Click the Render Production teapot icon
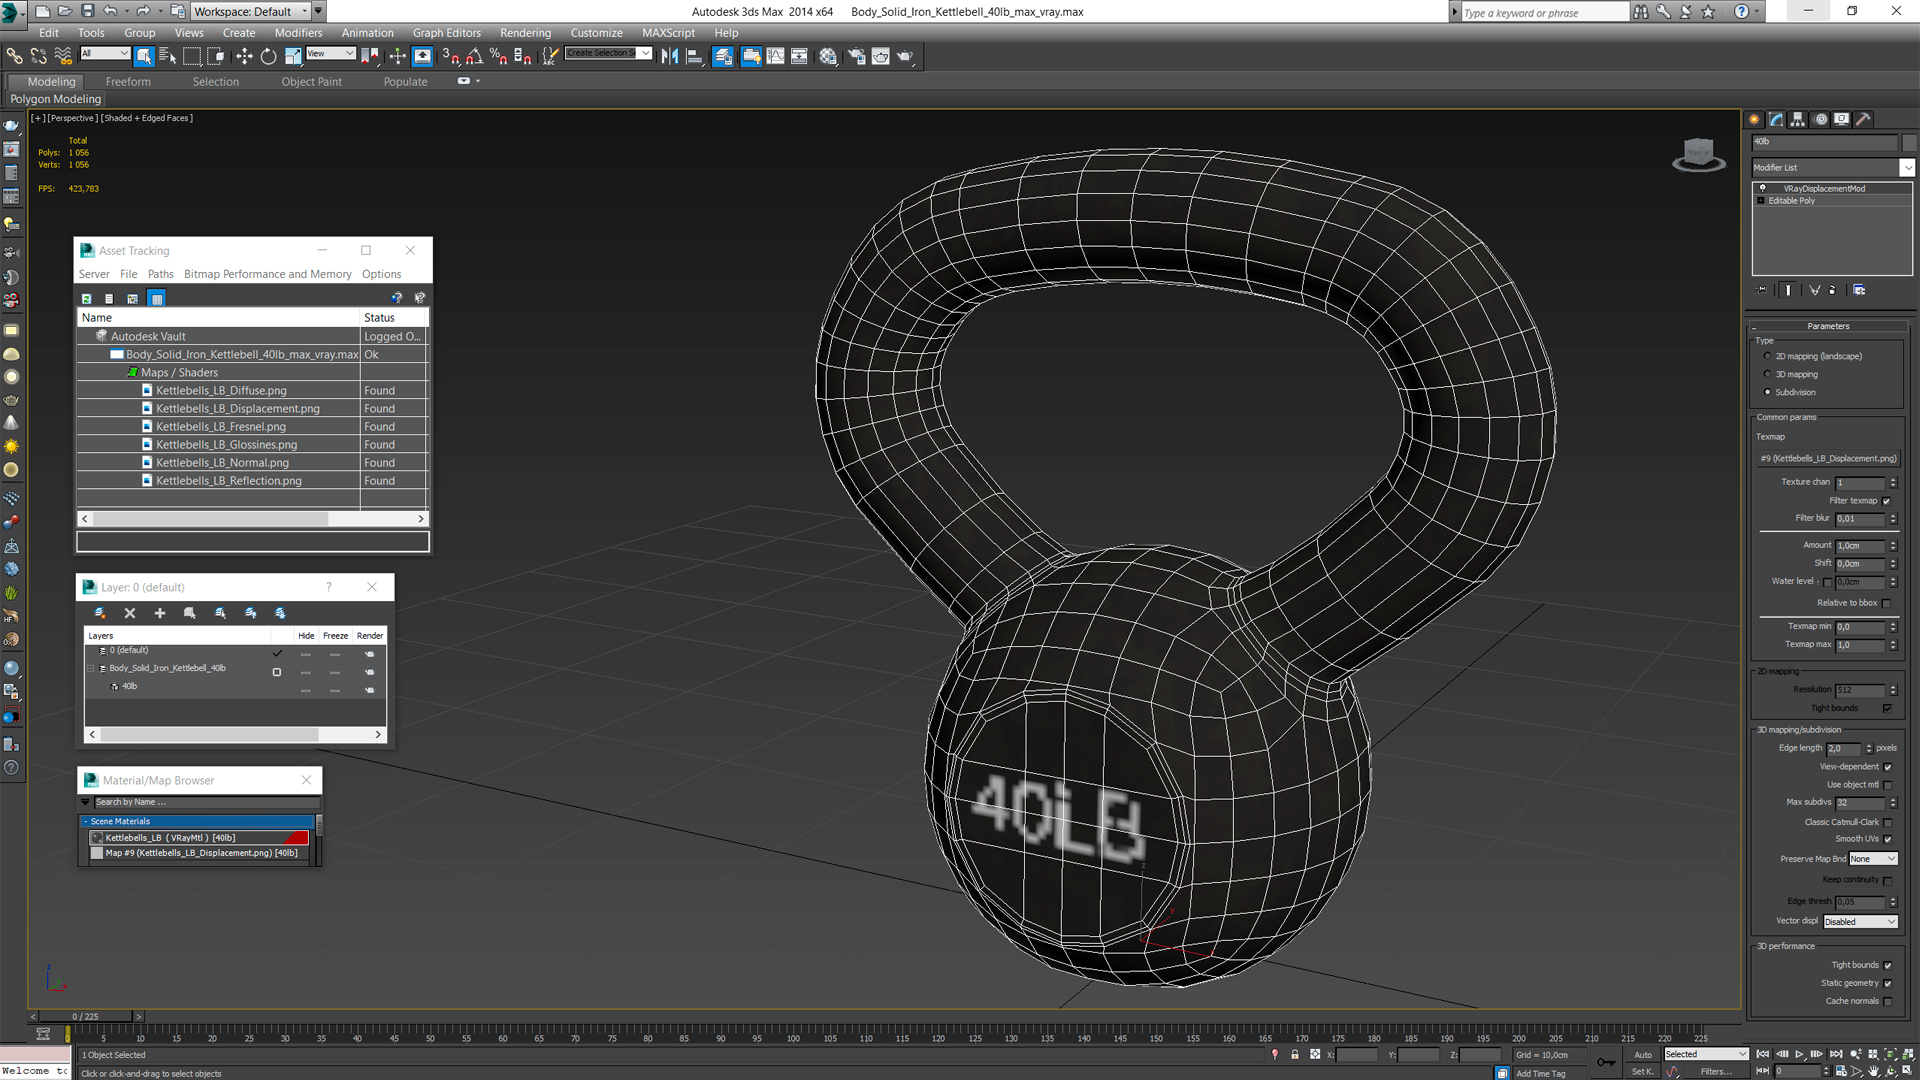 (905, 56)
